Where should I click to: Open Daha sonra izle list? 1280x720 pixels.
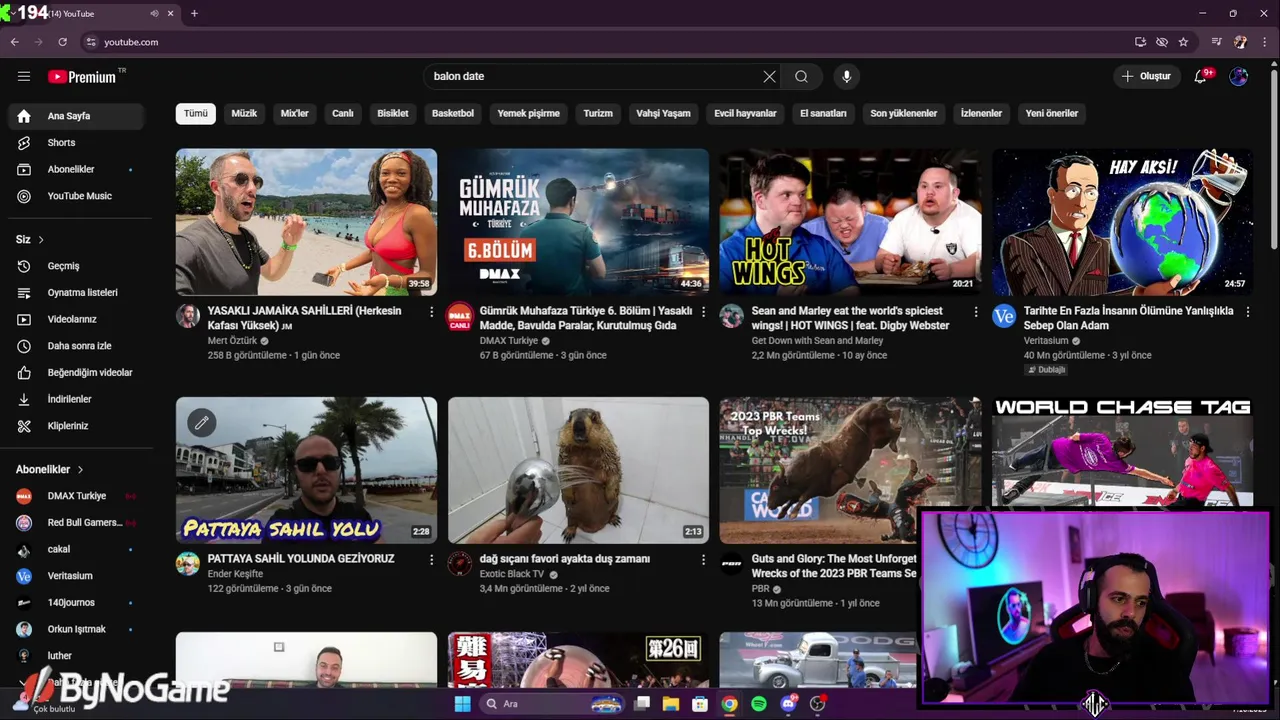coord(77,346)
